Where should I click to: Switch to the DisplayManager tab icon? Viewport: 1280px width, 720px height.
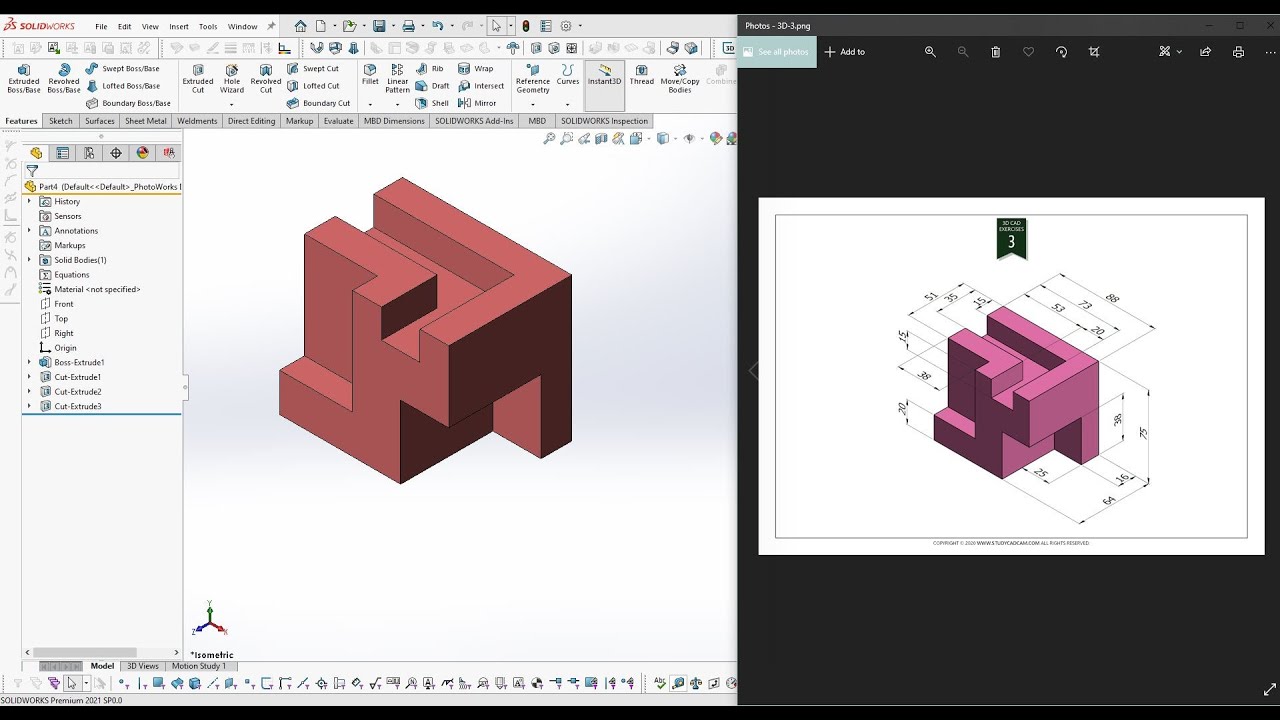[142, 153]
